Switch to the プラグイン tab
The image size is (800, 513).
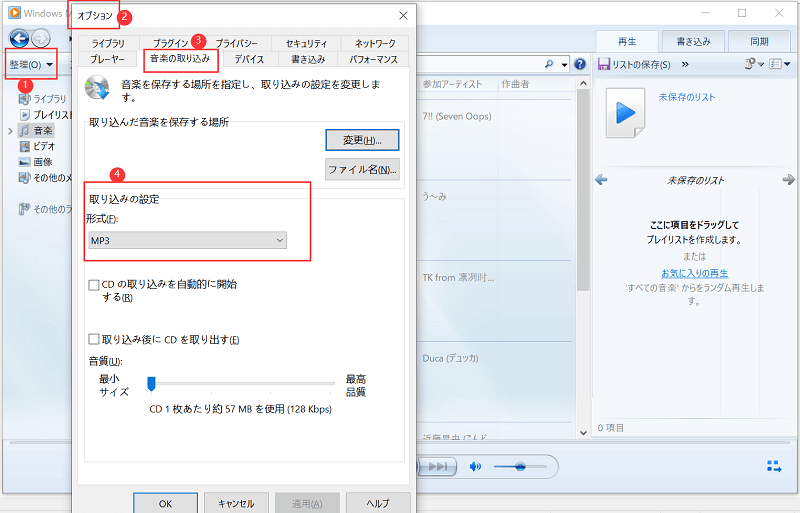pos(171,43)
